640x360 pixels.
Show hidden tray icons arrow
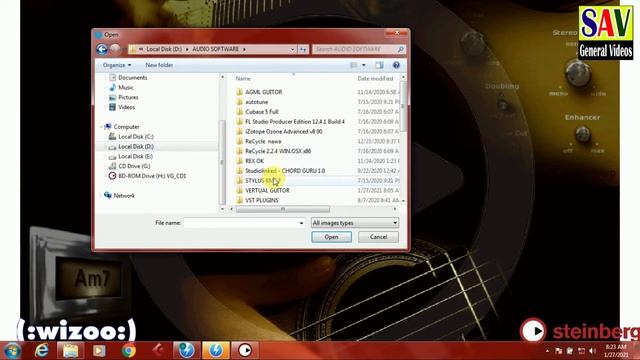tap(547, 351)
